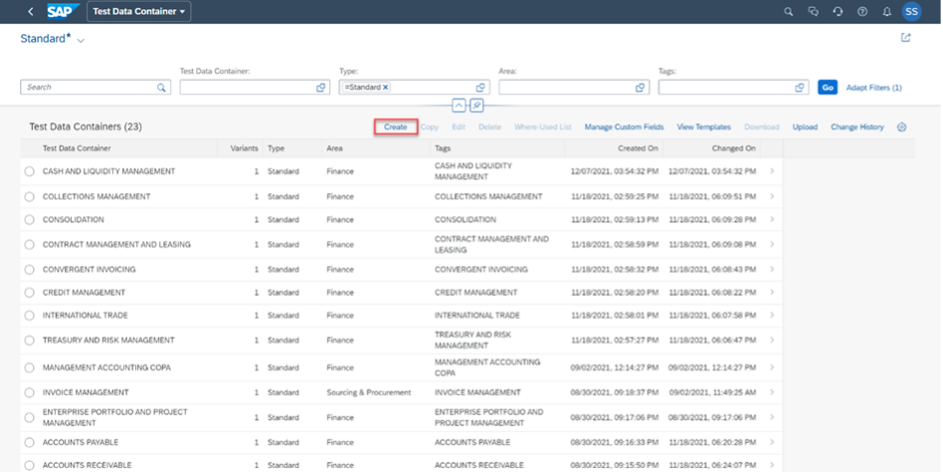Open the headset support icon
Viewport: 943px width, 474px height.
tap(837, 12)
